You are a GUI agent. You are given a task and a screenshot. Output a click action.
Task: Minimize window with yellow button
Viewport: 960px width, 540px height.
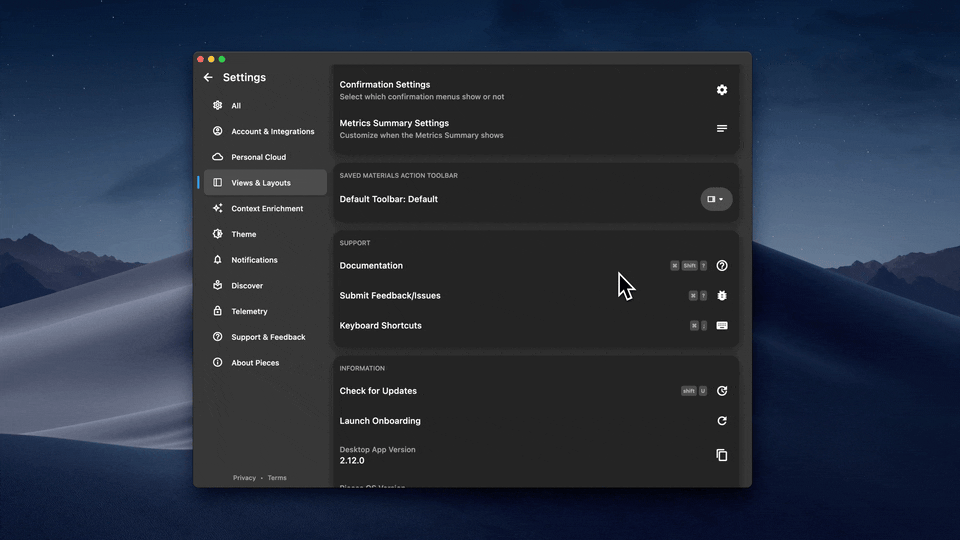coord(211,59)
